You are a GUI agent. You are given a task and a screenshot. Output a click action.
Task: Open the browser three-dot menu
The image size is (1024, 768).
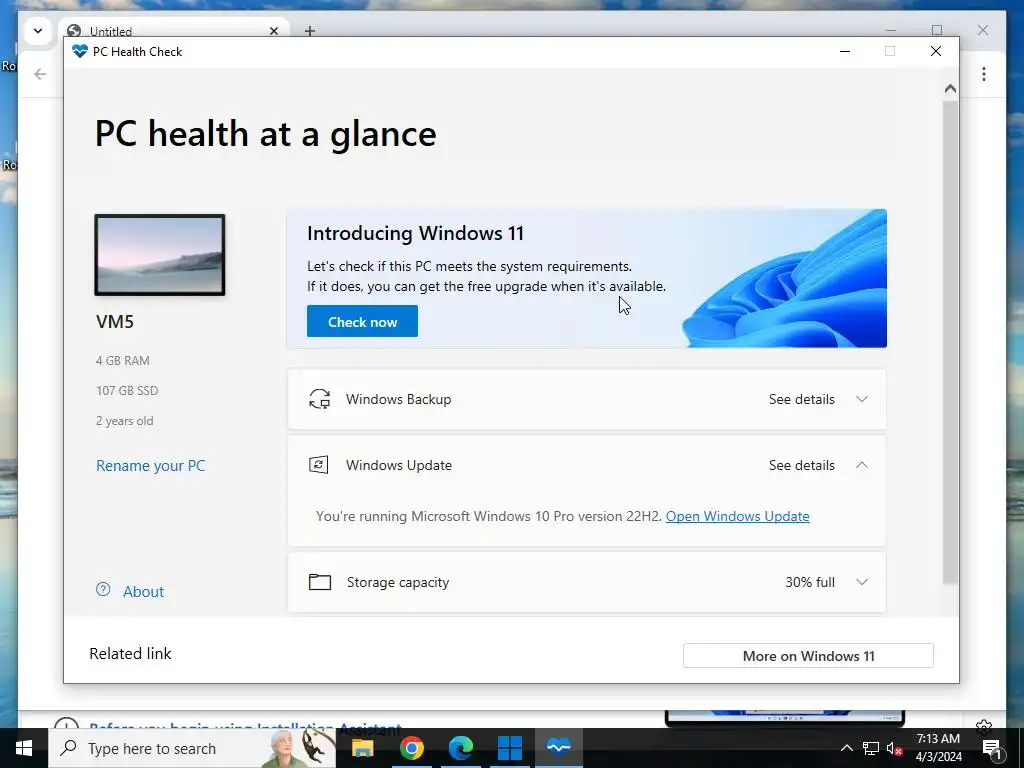pos(984,74)
